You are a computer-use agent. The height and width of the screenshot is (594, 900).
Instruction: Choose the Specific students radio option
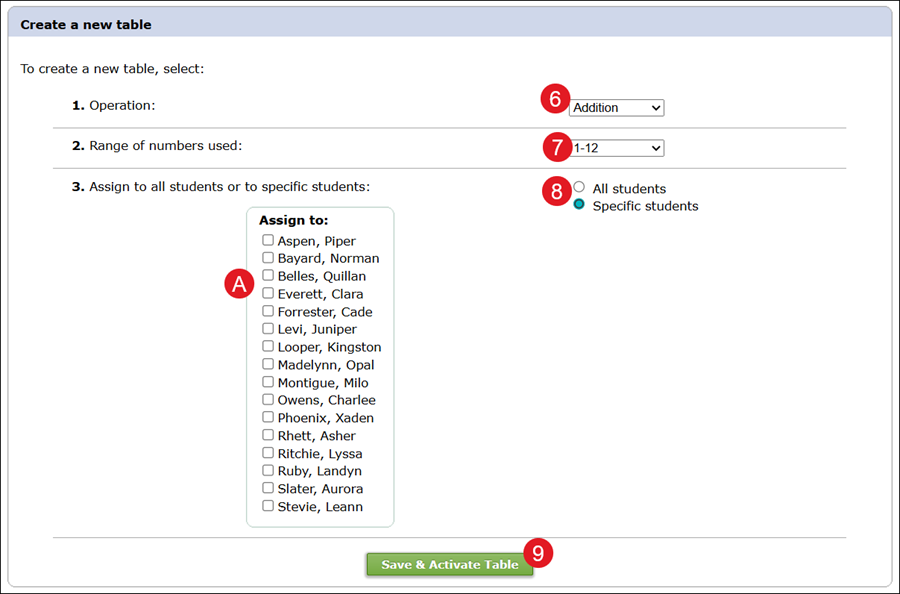[579, 204]
